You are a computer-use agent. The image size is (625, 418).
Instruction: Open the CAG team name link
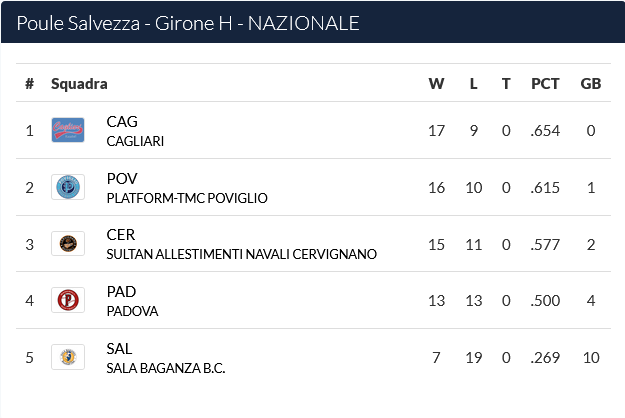[122, 122]
